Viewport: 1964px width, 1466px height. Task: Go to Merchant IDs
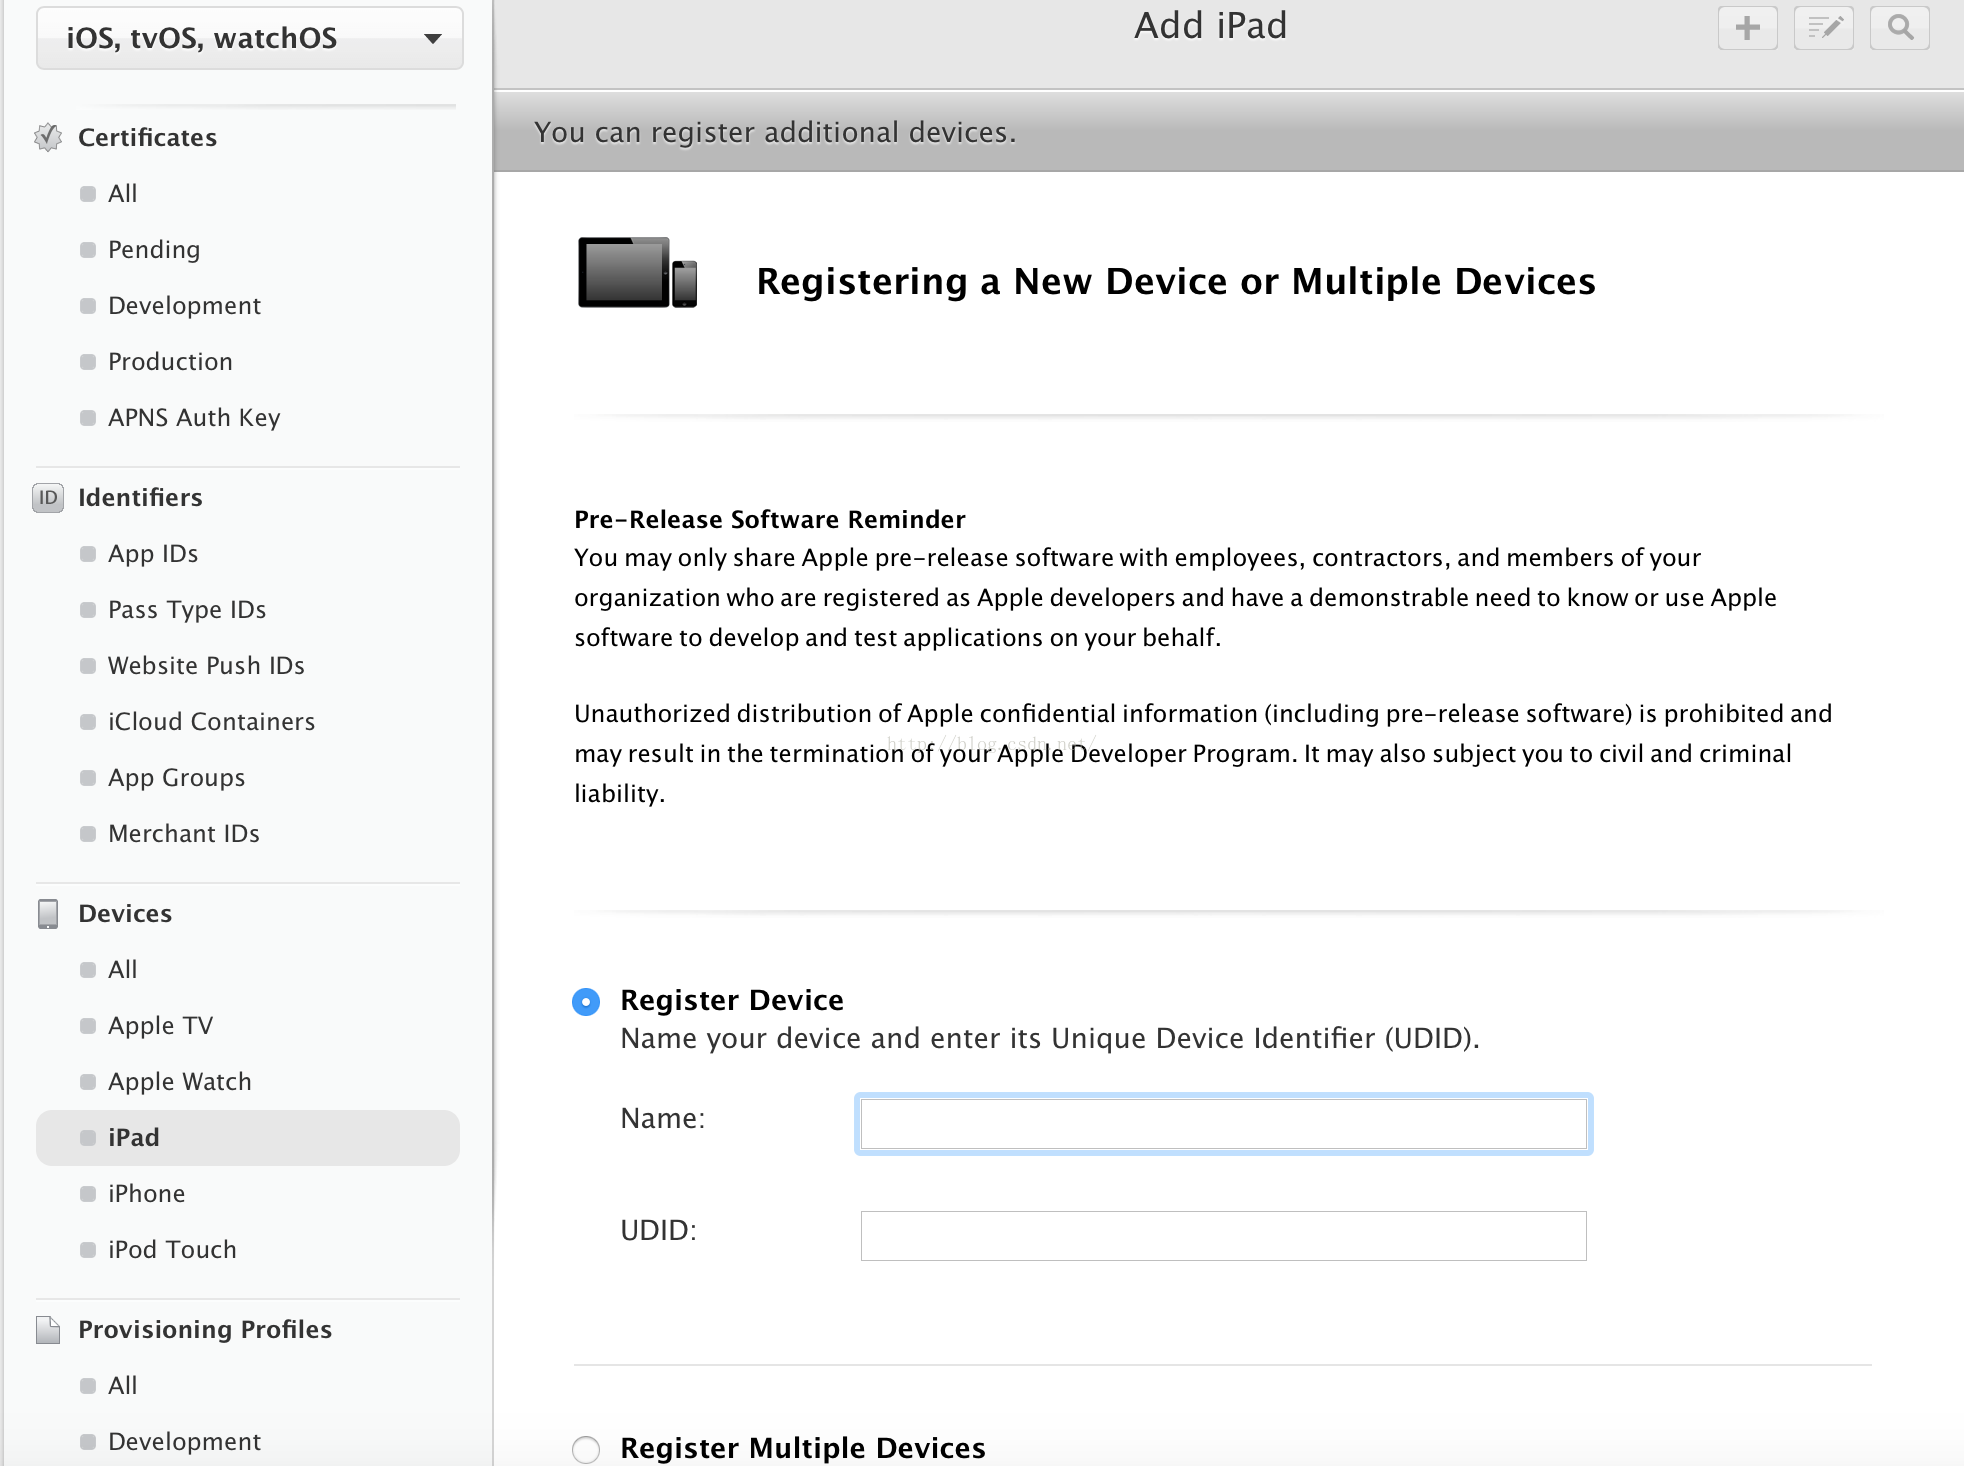pos(184,833)
